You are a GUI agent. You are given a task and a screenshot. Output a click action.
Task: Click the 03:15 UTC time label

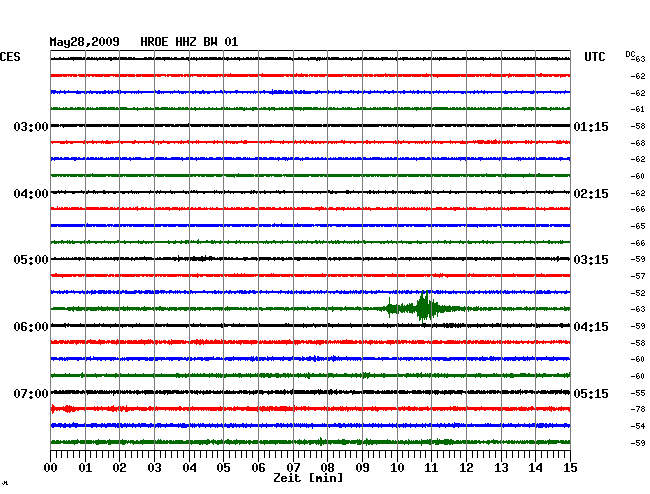(x=591, y=260)
